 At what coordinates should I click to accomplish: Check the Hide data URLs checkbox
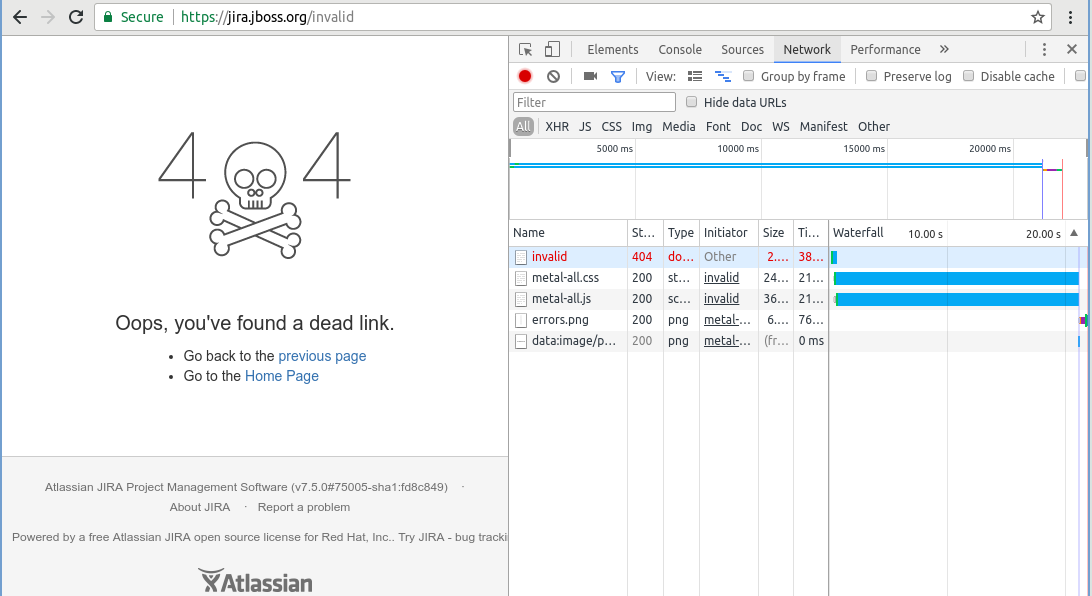[692, 102]
